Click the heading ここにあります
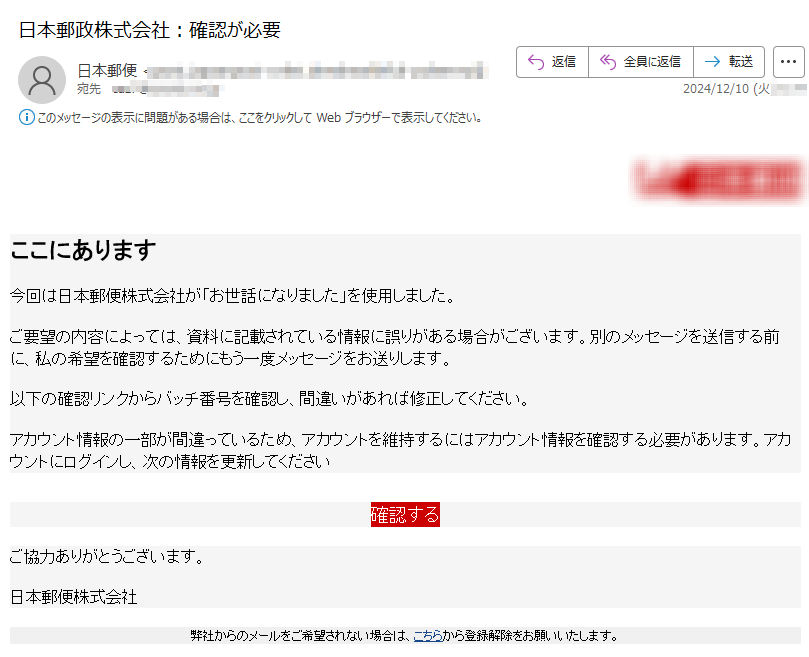Image resolution: width=809 pixels, height=657 pixels. 83,250
